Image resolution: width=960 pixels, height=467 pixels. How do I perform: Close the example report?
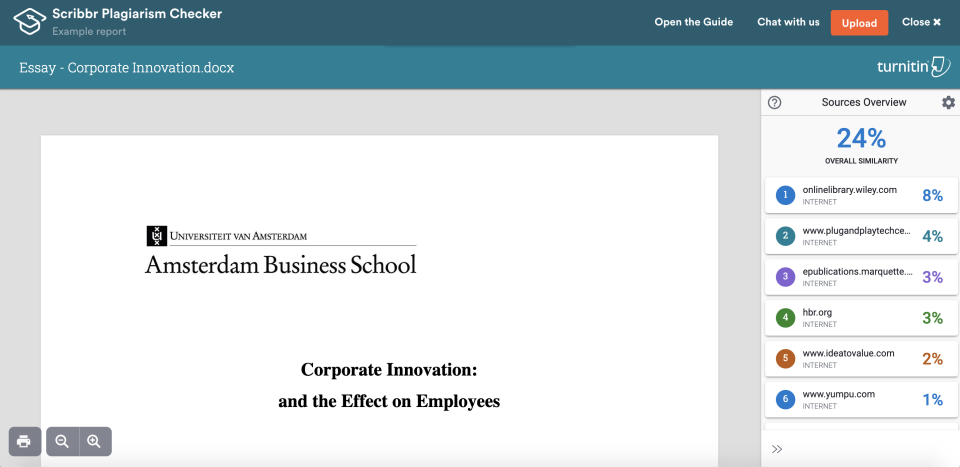click(x=921, y=22)
